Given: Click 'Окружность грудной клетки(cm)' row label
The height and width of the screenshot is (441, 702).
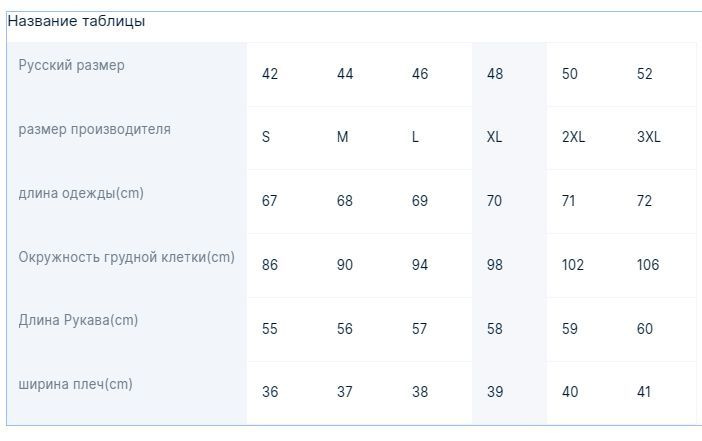Looking at the screenshot, I should pyautogui.click(x=127, y=257).
